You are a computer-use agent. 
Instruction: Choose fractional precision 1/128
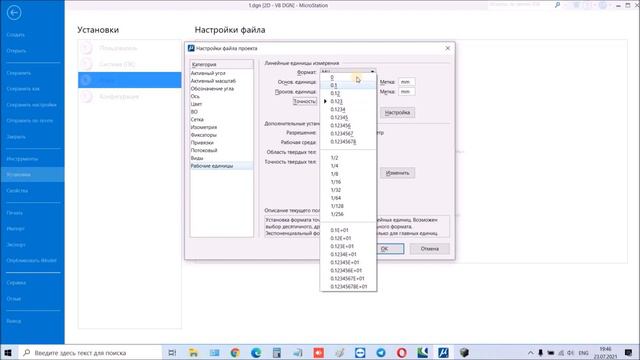click(x=348, y=206)
